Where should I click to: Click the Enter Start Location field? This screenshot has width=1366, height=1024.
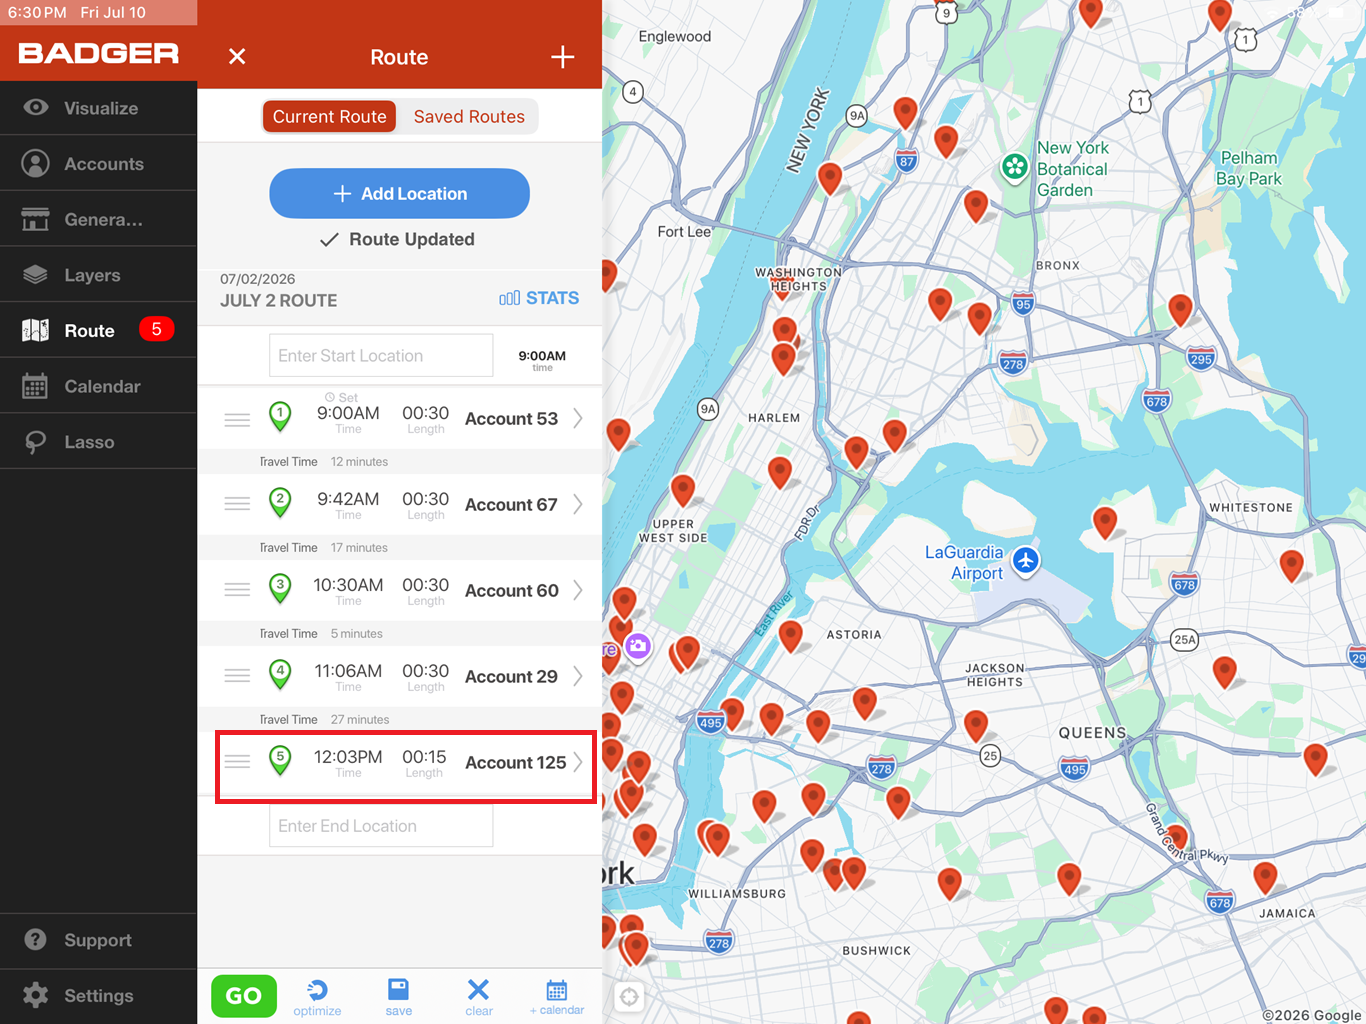coord(381,356)
